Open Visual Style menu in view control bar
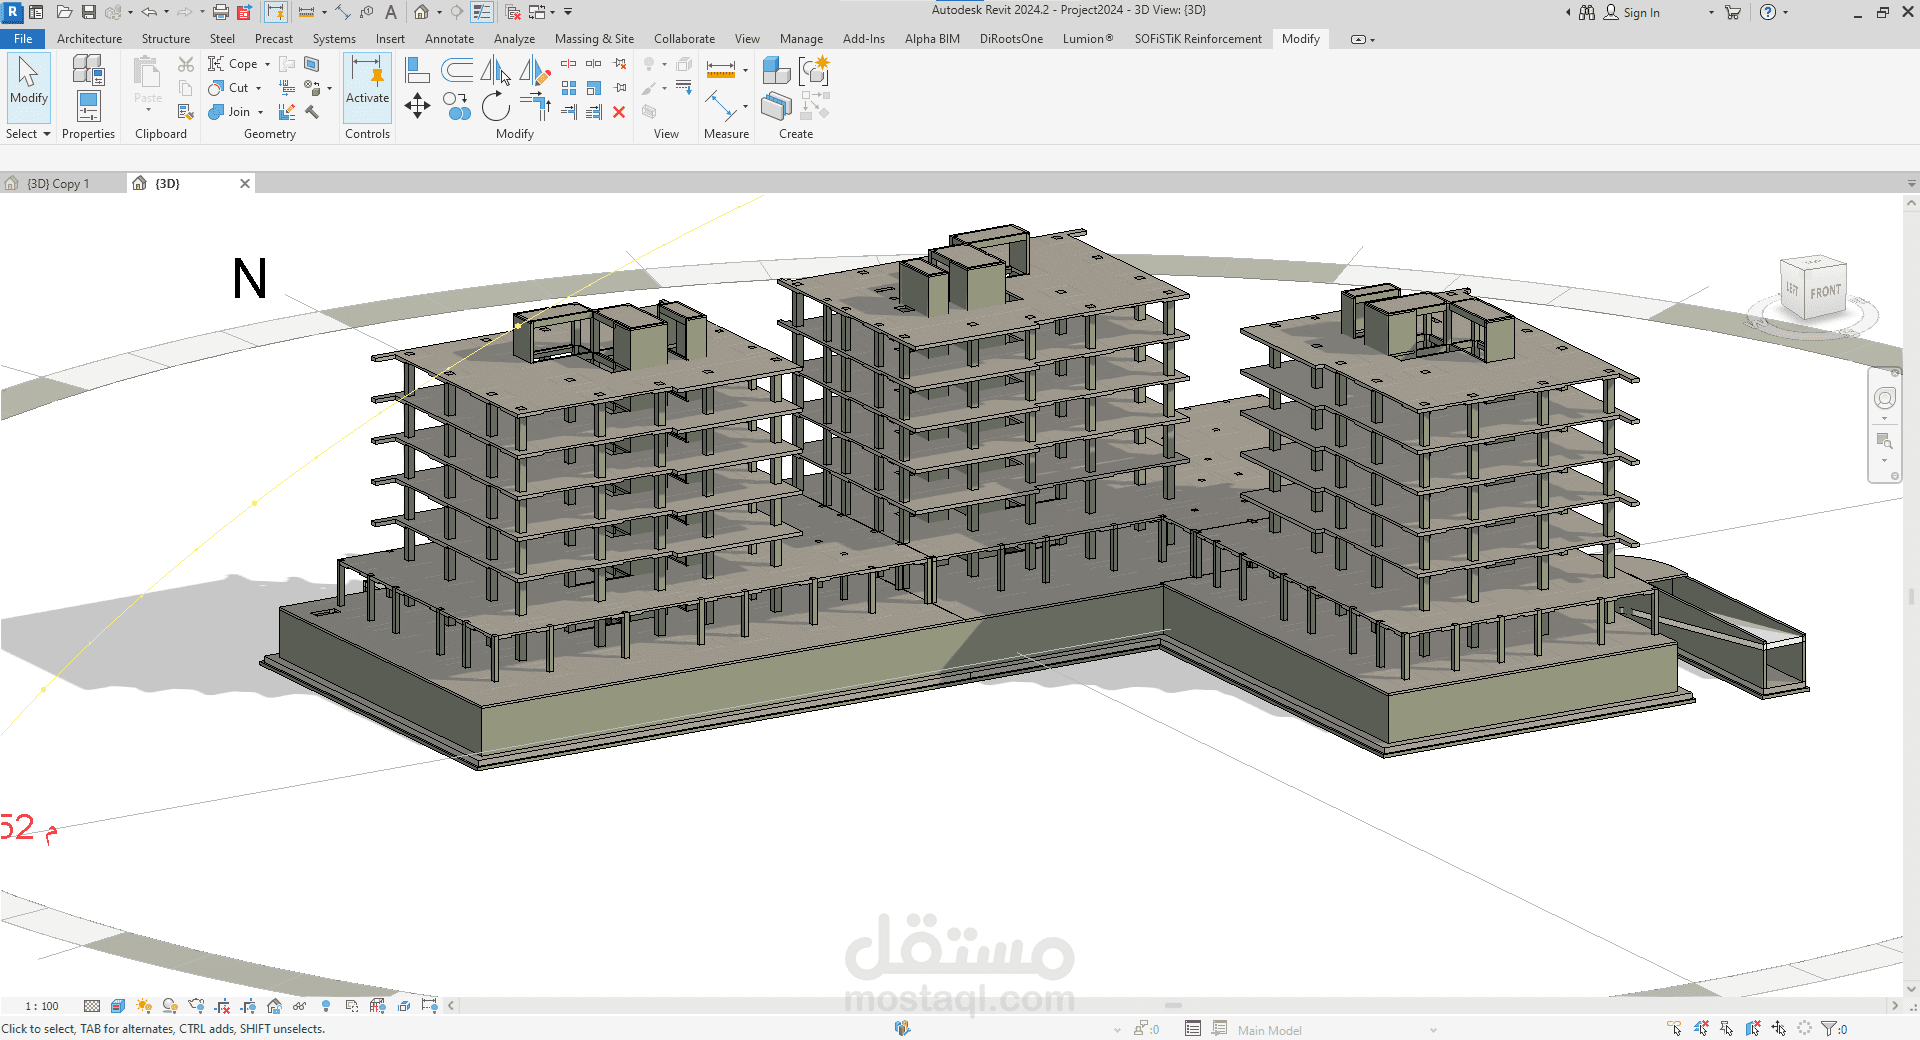Image resolution: width=1920 pixels, height=1040 pixels. click(x=118, y=1006)
